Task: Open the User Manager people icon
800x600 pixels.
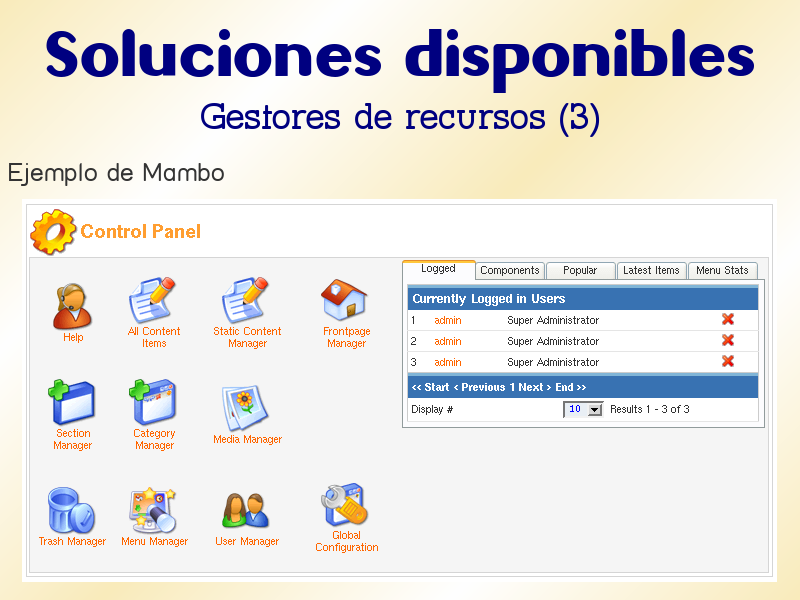Action: [245, 510]
